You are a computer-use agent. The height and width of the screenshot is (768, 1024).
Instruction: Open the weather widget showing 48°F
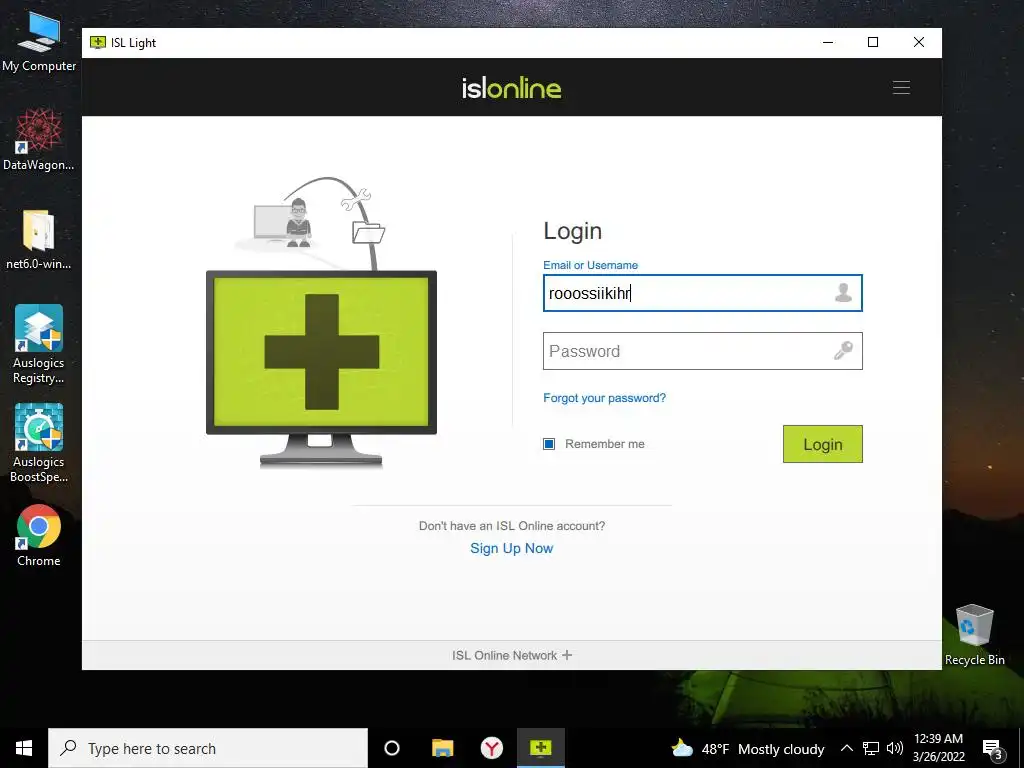point(748,748)
